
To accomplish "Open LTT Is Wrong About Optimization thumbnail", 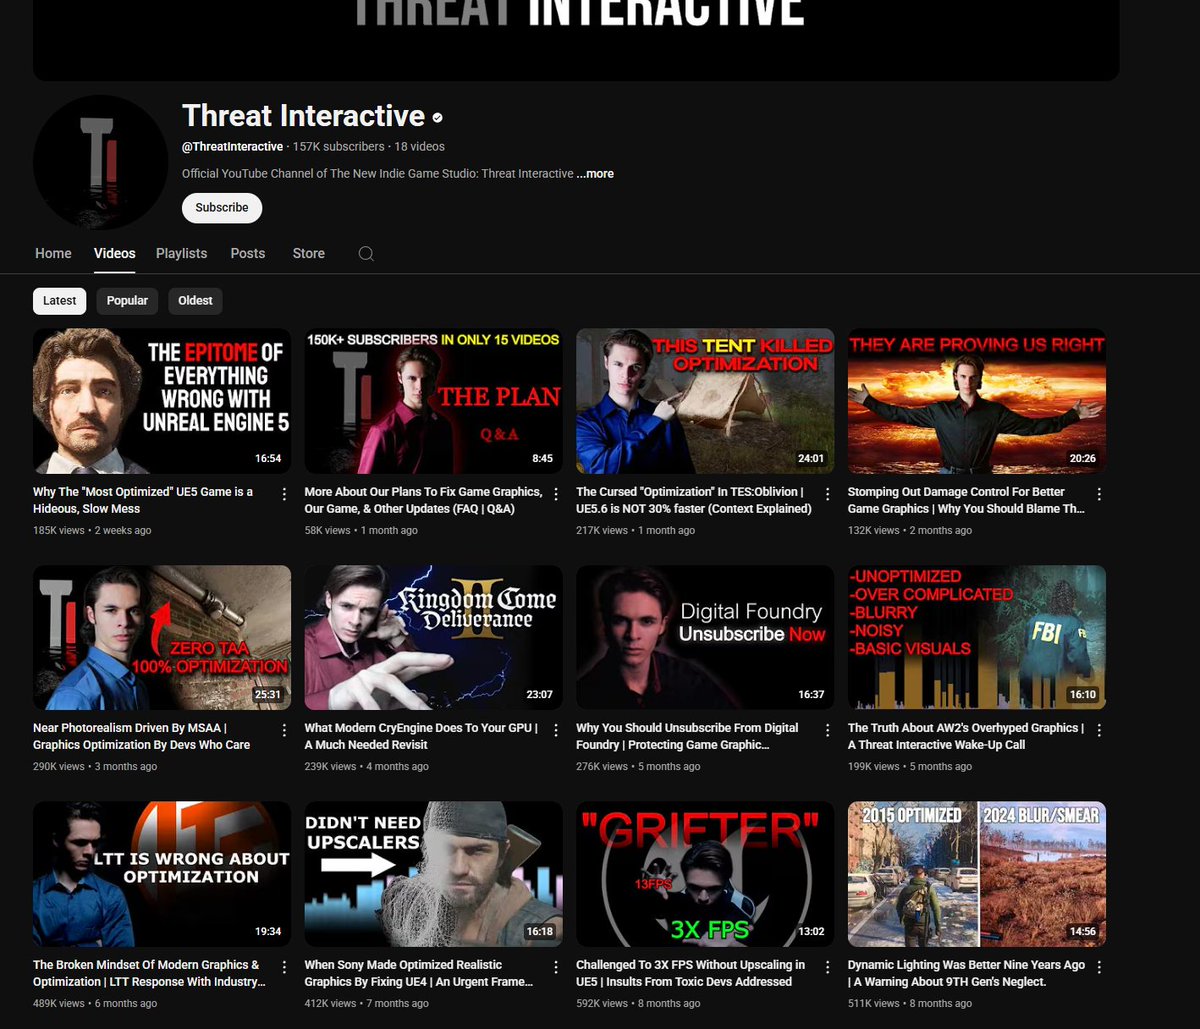I will pos(162,874).
